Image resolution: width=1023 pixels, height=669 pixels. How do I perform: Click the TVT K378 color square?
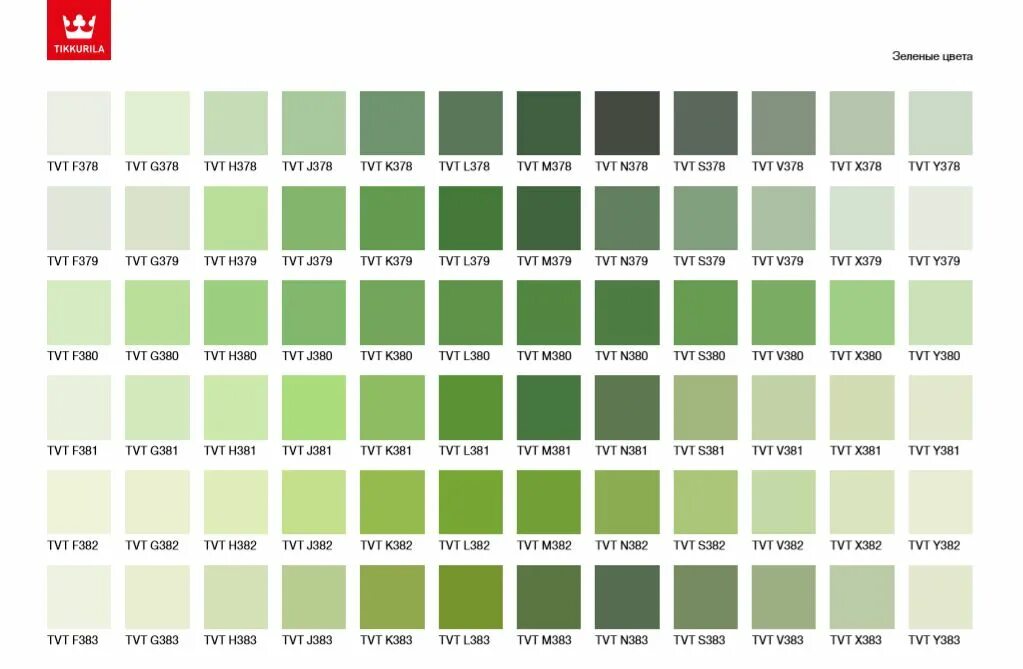tap(392, 123)
